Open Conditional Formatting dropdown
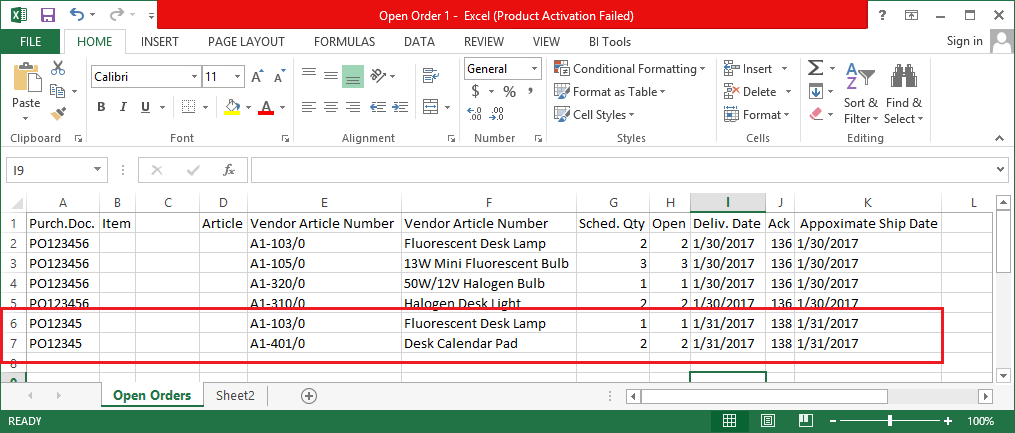This screenshot has height=433, width=1015. pos(638,69)
